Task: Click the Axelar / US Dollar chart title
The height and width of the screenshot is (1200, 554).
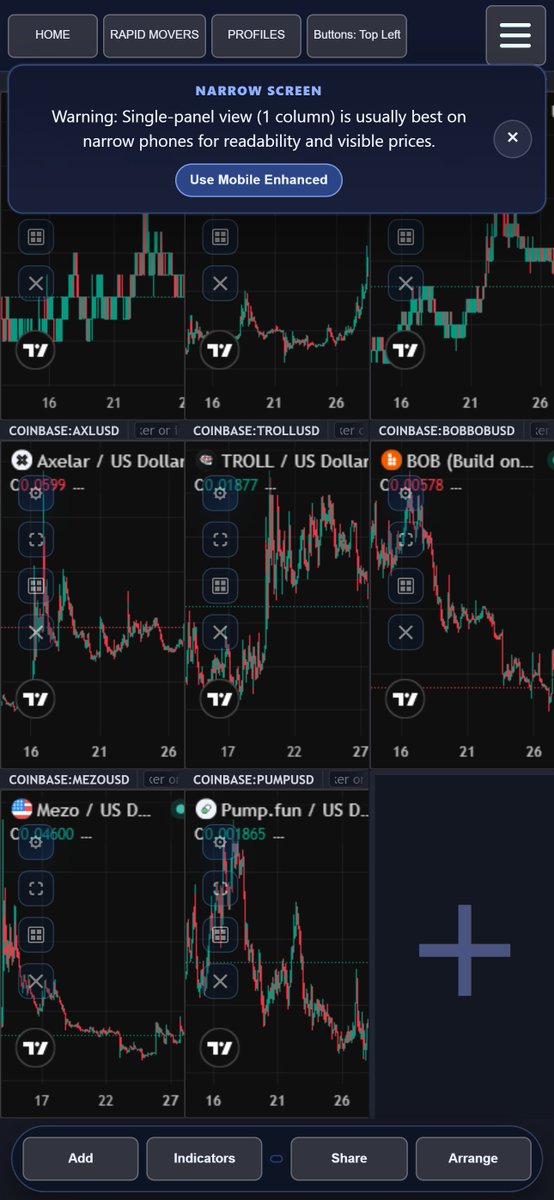Action: click(x=110, y=461)
